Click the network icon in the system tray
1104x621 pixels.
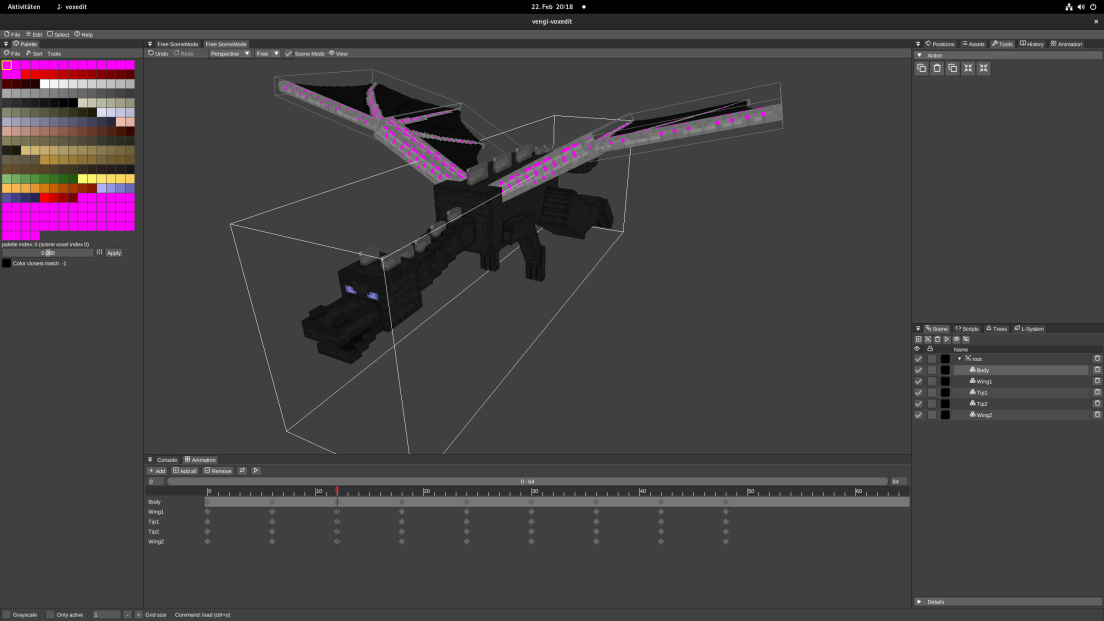click(1069, 7)
